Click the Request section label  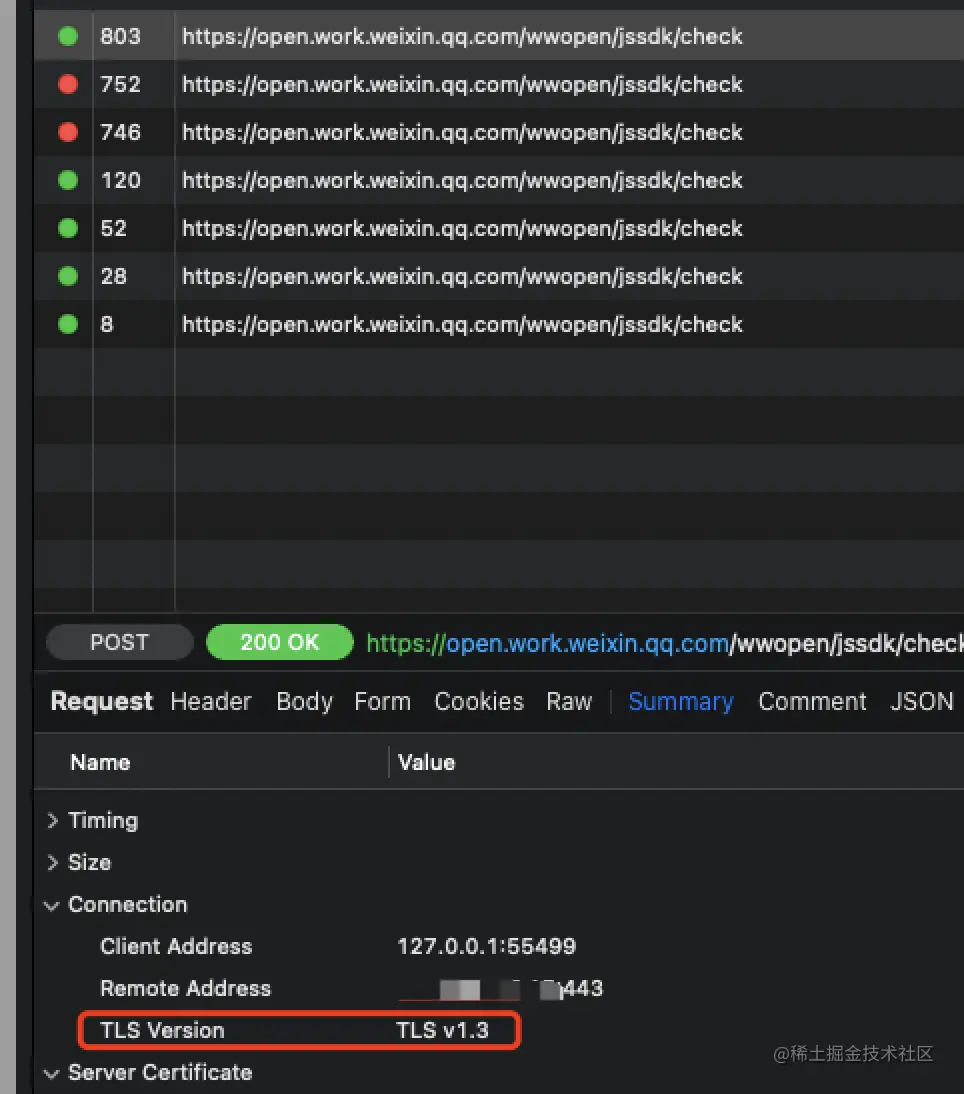click(x=102, y=702)
